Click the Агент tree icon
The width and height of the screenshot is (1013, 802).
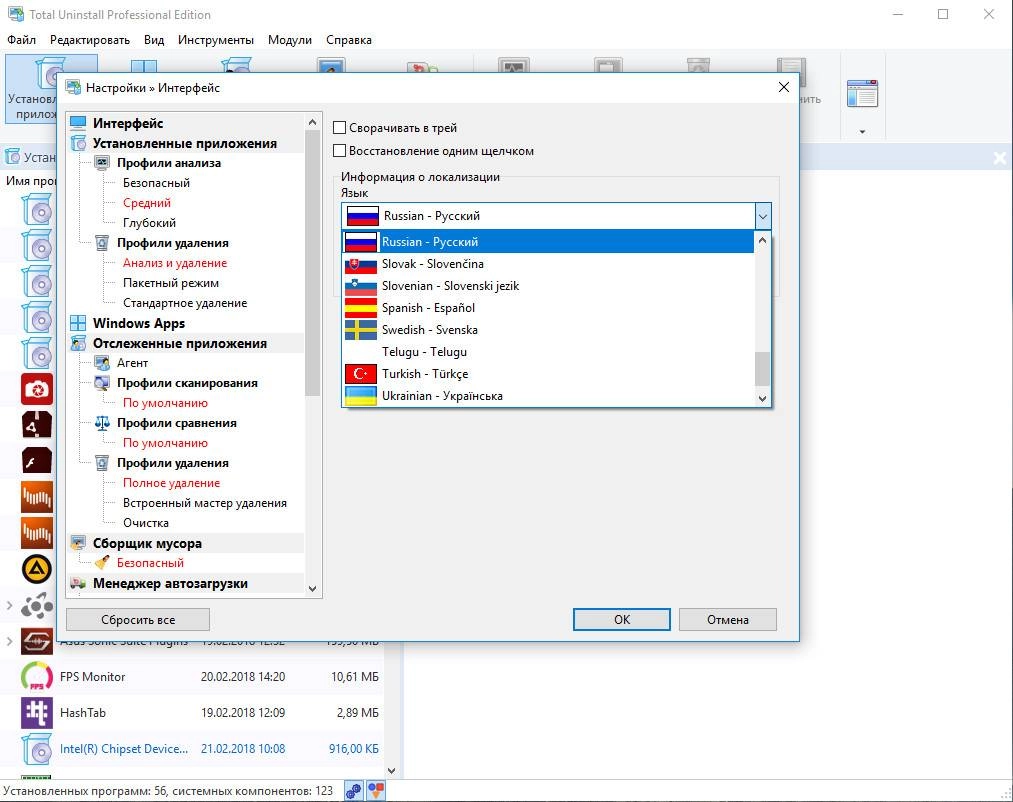(102, 363)
